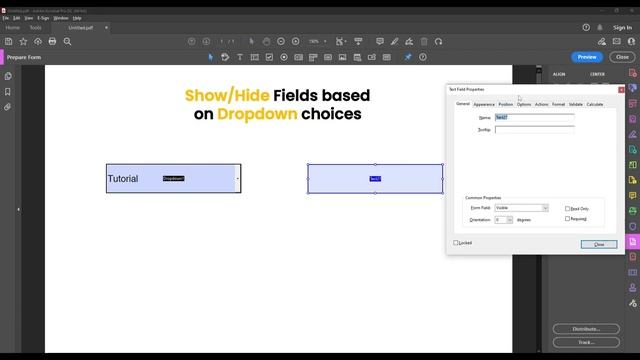
Task: Add a check box form tool
Action: tap(269, 57)
